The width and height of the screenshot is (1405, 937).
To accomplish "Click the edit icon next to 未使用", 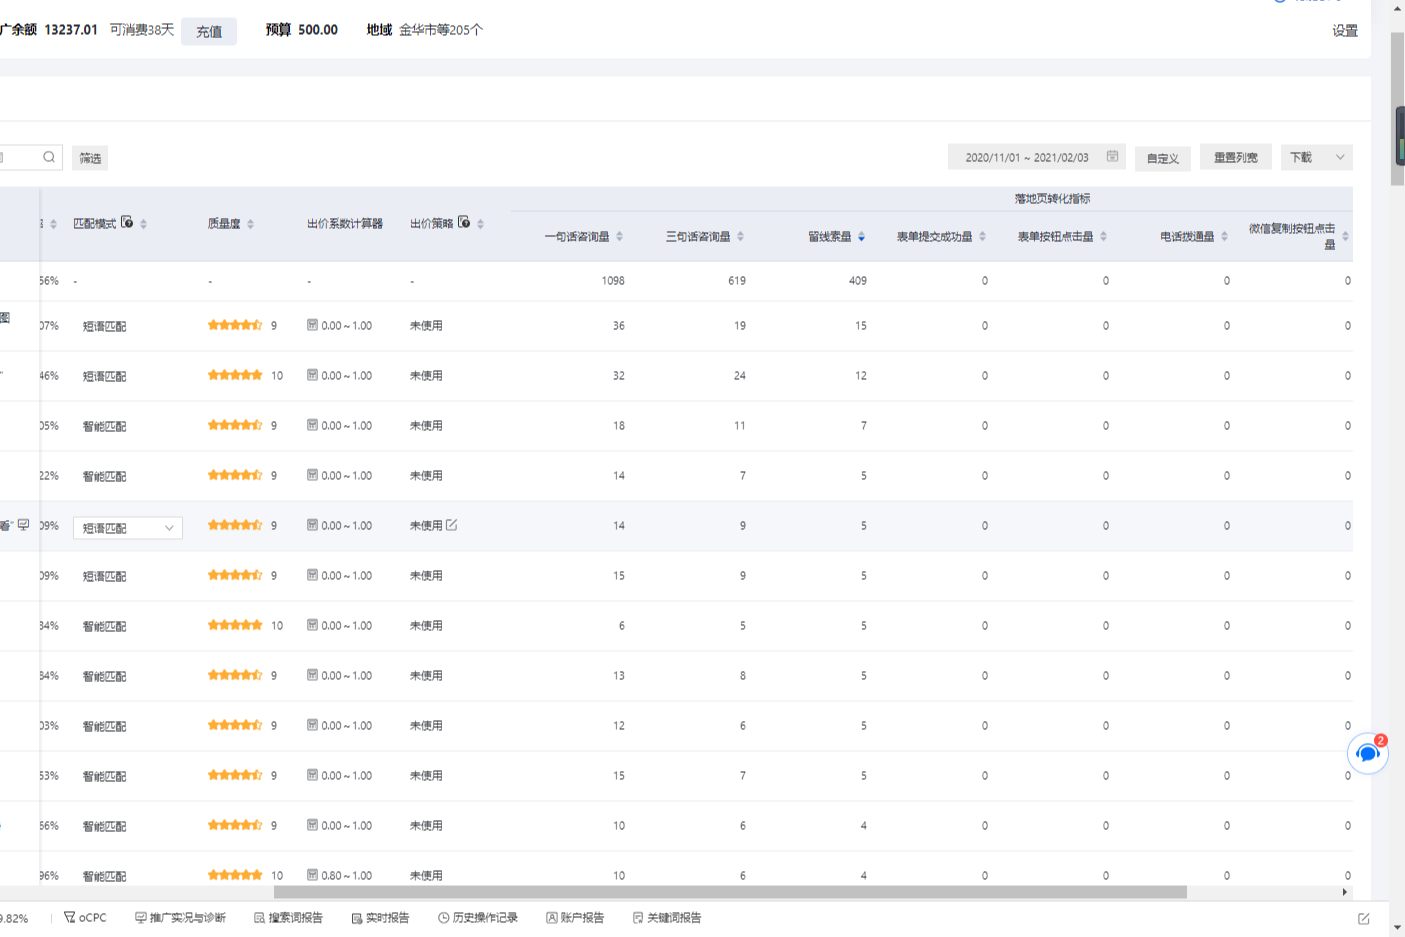I will point(452,525).
